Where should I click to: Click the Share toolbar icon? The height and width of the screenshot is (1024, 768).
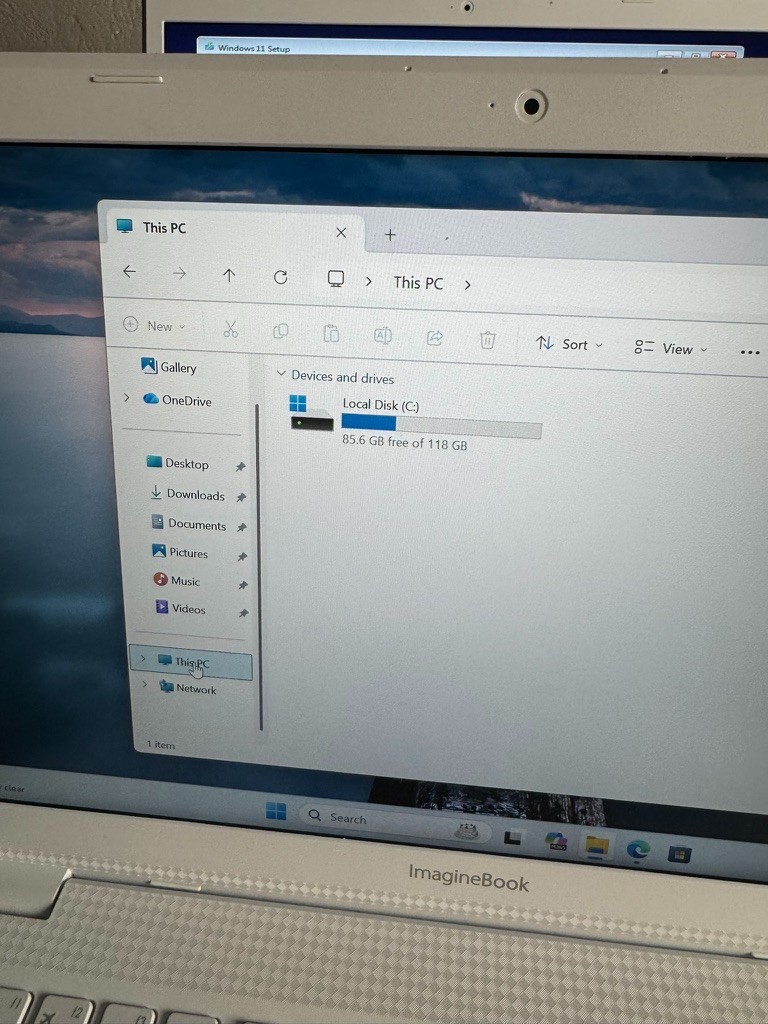coord(435,338)
